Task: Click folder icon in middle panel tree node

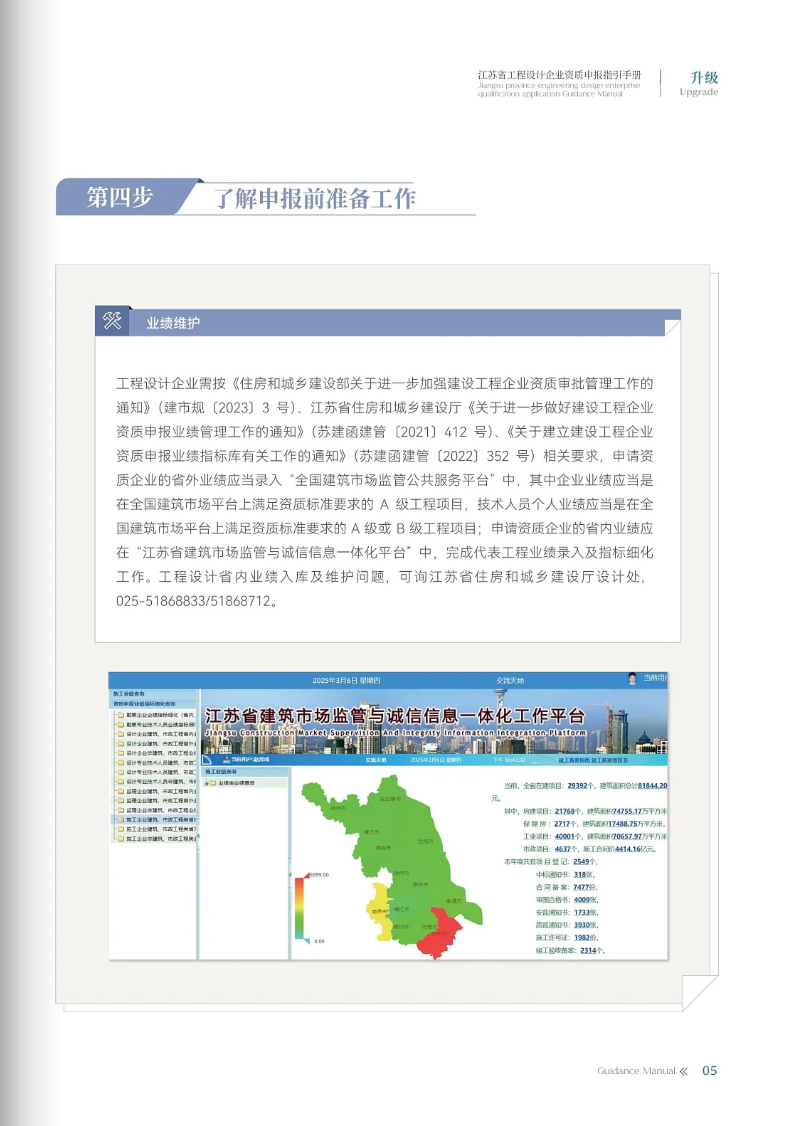Action: [213, 783]
